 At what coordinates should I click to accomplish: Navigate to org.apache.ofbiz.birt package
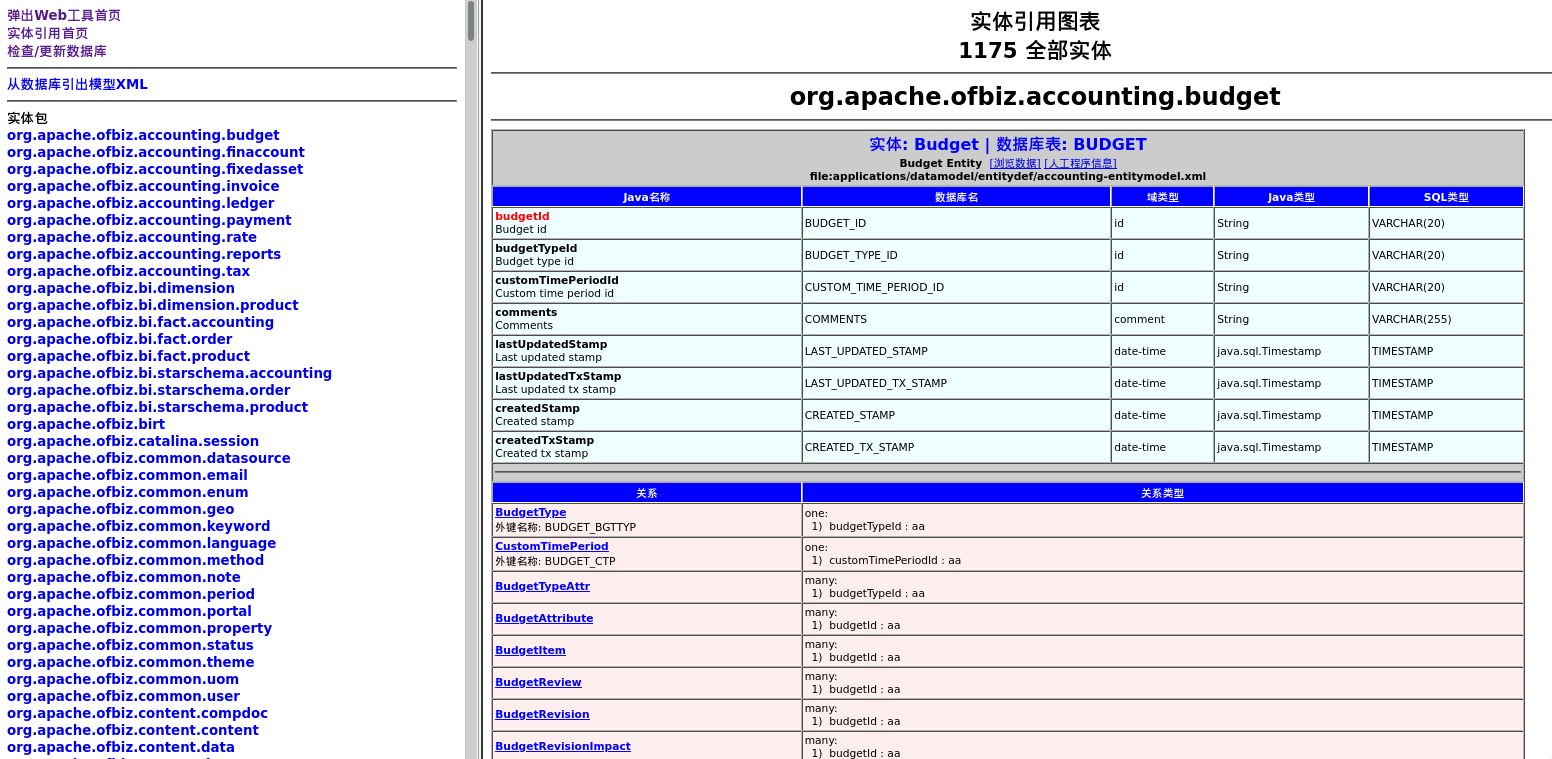[x=86, y=424]
